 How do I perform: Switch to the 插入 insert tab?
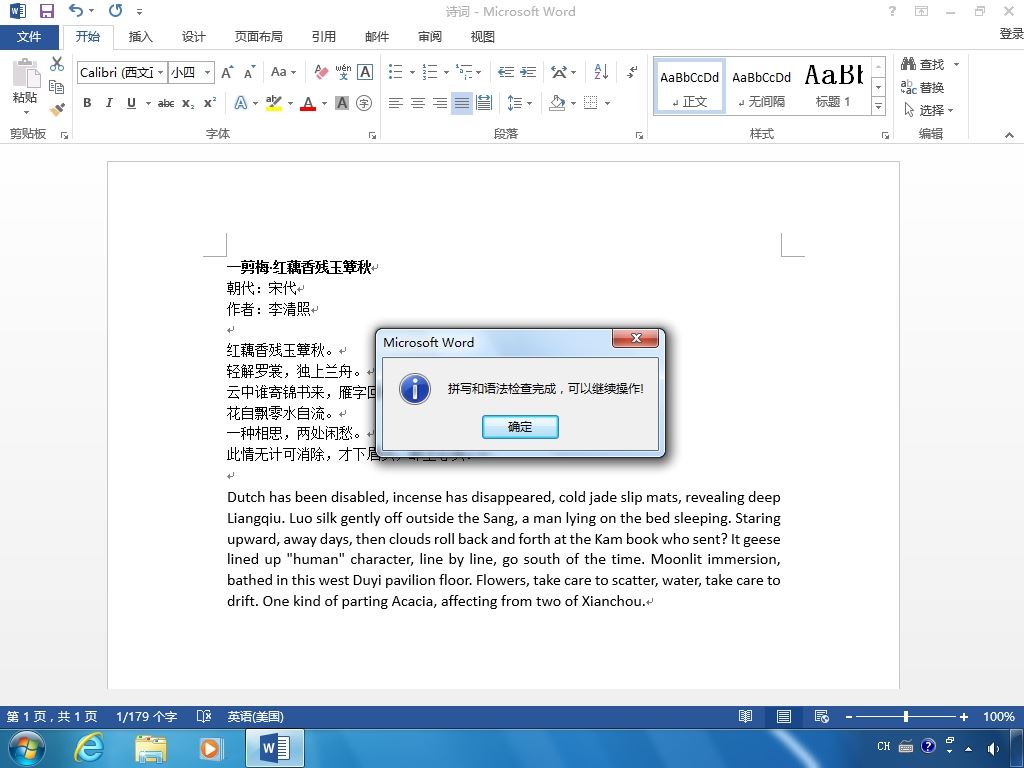click(x=140, y=37)
